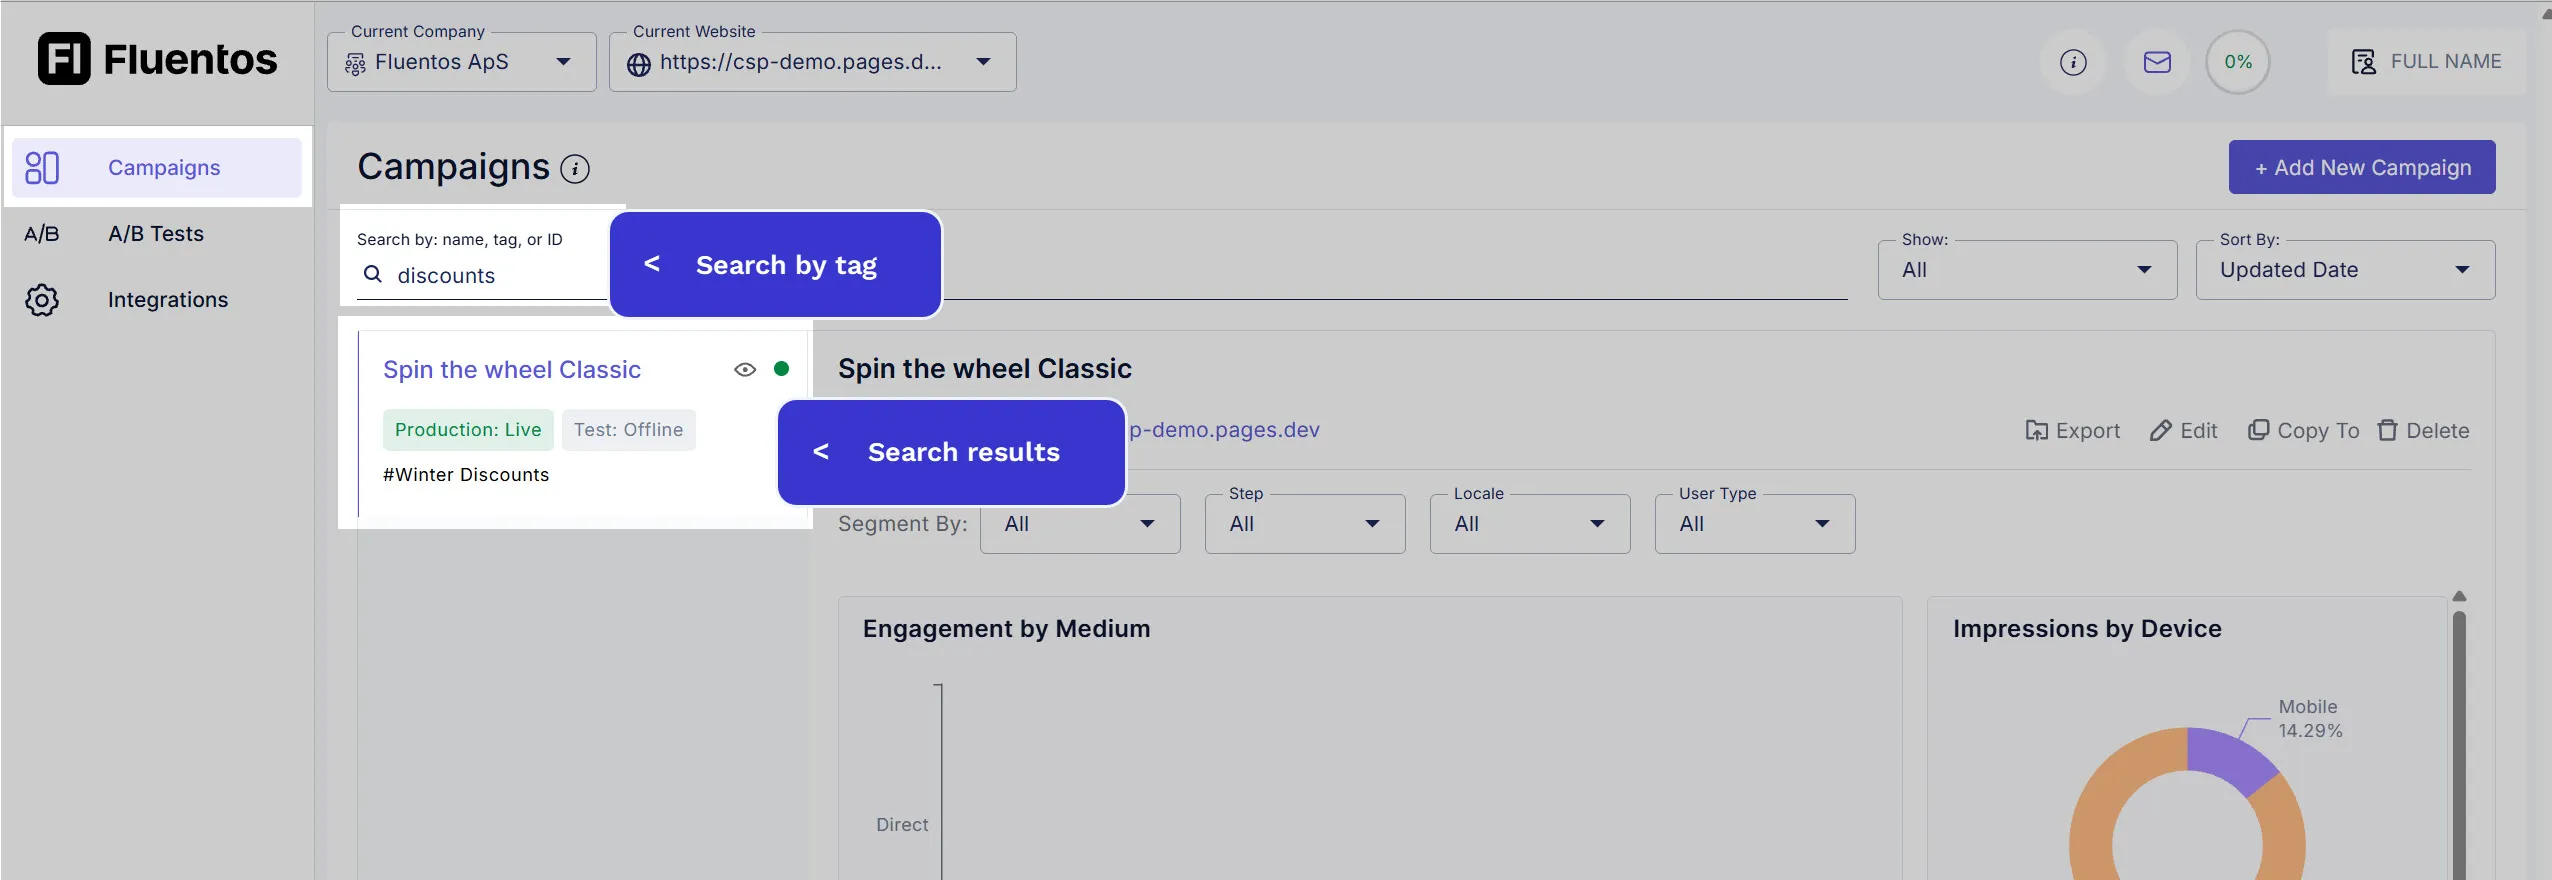This screenshot has height=880, width=2552.
Task: Click Delete campaign button
Action: pos(2423,430)
